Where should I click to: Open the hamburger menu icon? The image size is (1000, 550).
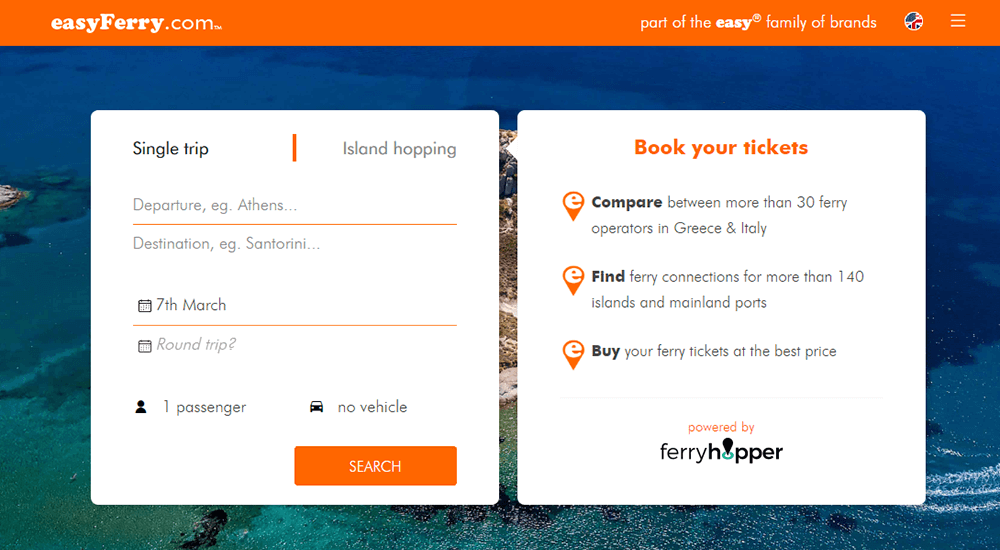tap(958, 21)
